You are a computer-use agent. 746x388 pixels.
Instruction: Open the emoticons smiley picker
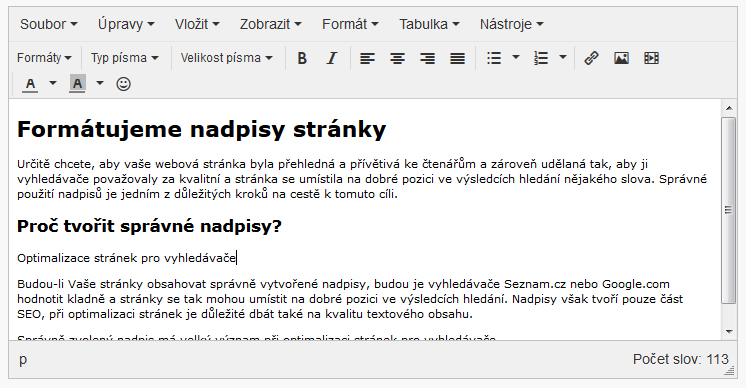[123, 84]
